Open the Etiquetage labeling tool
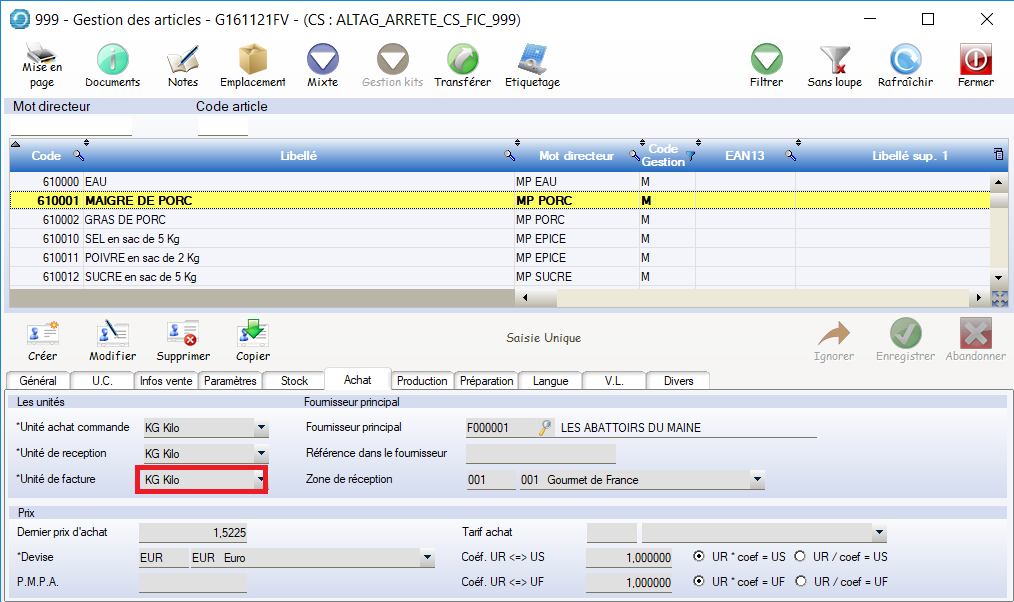Image resolution: width=1014 pixels, height=602 pixels. (531, 60)
